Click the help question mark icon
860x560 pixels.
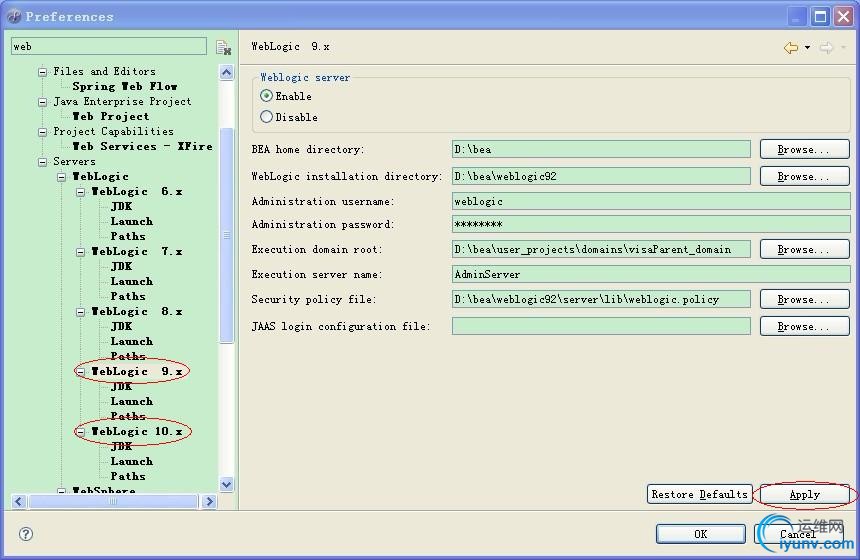[x=26, y=534]
